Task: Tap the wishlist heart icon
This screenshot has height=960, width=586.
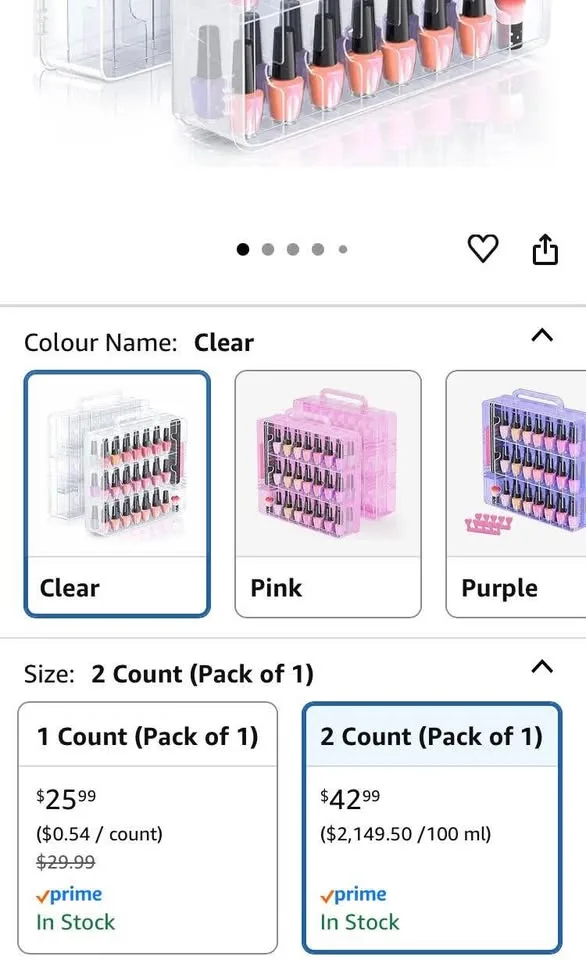Action: point(484,248)
